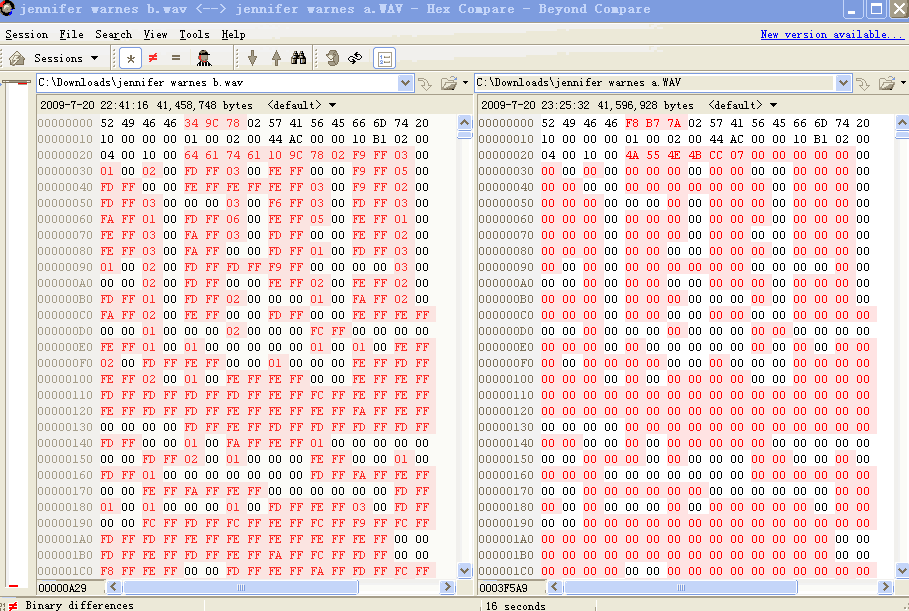Toggle the file info panel icon
The image size is (909, 611).
tap(384, 58)
